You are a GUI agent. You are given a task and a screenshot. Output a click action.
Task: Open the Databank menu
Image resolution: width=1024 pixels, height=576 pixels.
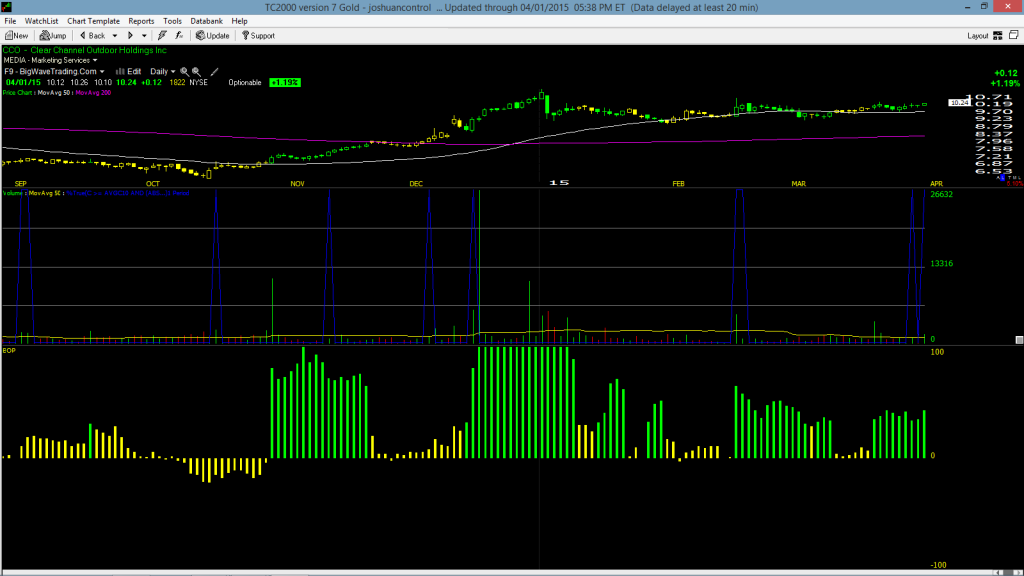coord(206,21)
